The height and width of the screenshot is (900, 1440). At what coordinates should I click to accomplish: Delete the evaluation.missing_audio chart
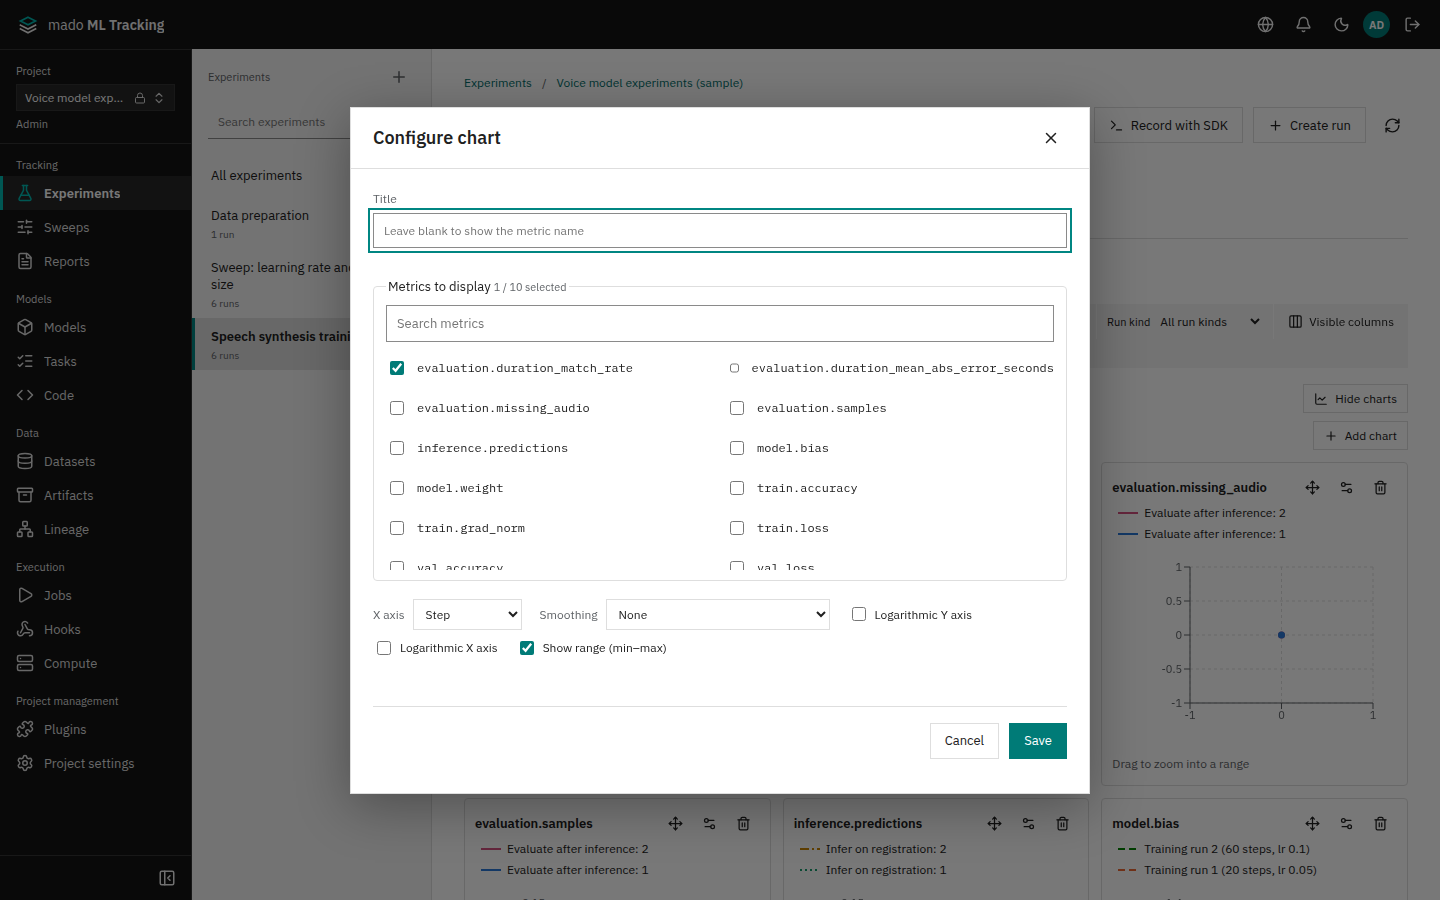click(1380, 488)
